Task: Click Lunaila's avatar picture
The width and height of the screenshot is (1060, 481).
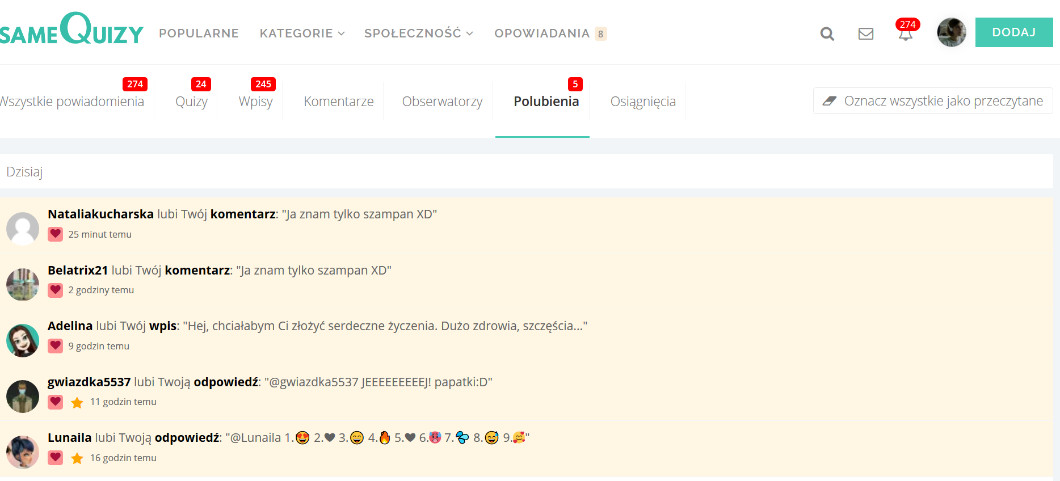Action: pyautogui.click(x=22, y=452)
